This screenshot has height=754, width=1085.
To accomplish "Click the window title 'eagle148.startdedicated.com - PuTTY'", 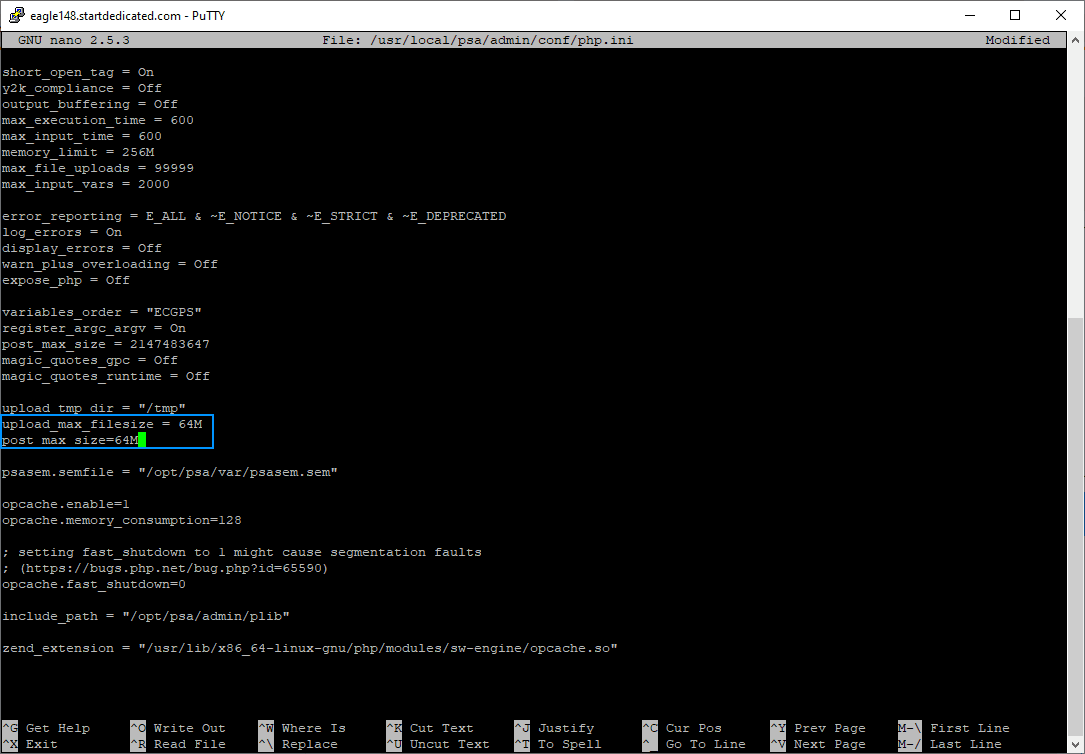I will point(128,15).
